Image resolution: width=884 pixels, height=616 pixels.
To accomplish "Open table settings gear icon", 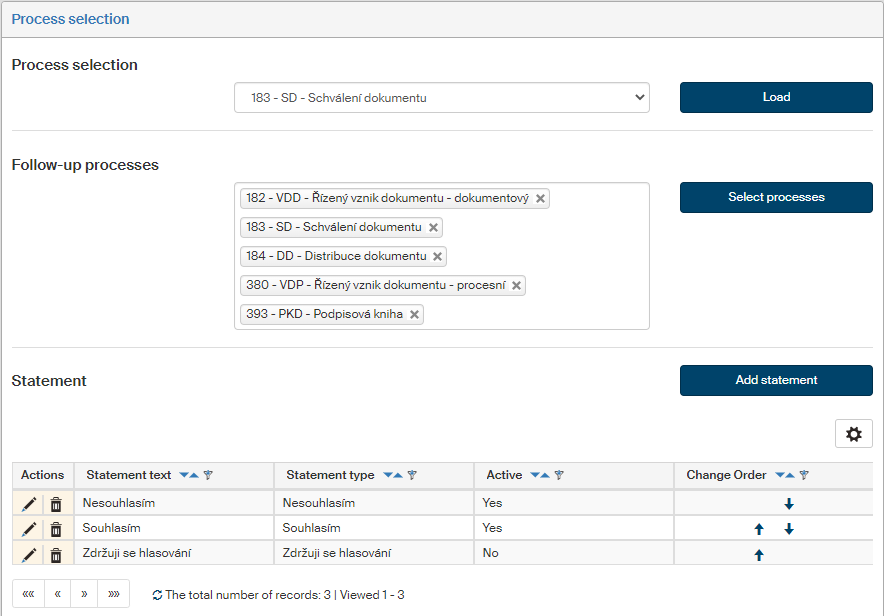I will tap(853, 434).
